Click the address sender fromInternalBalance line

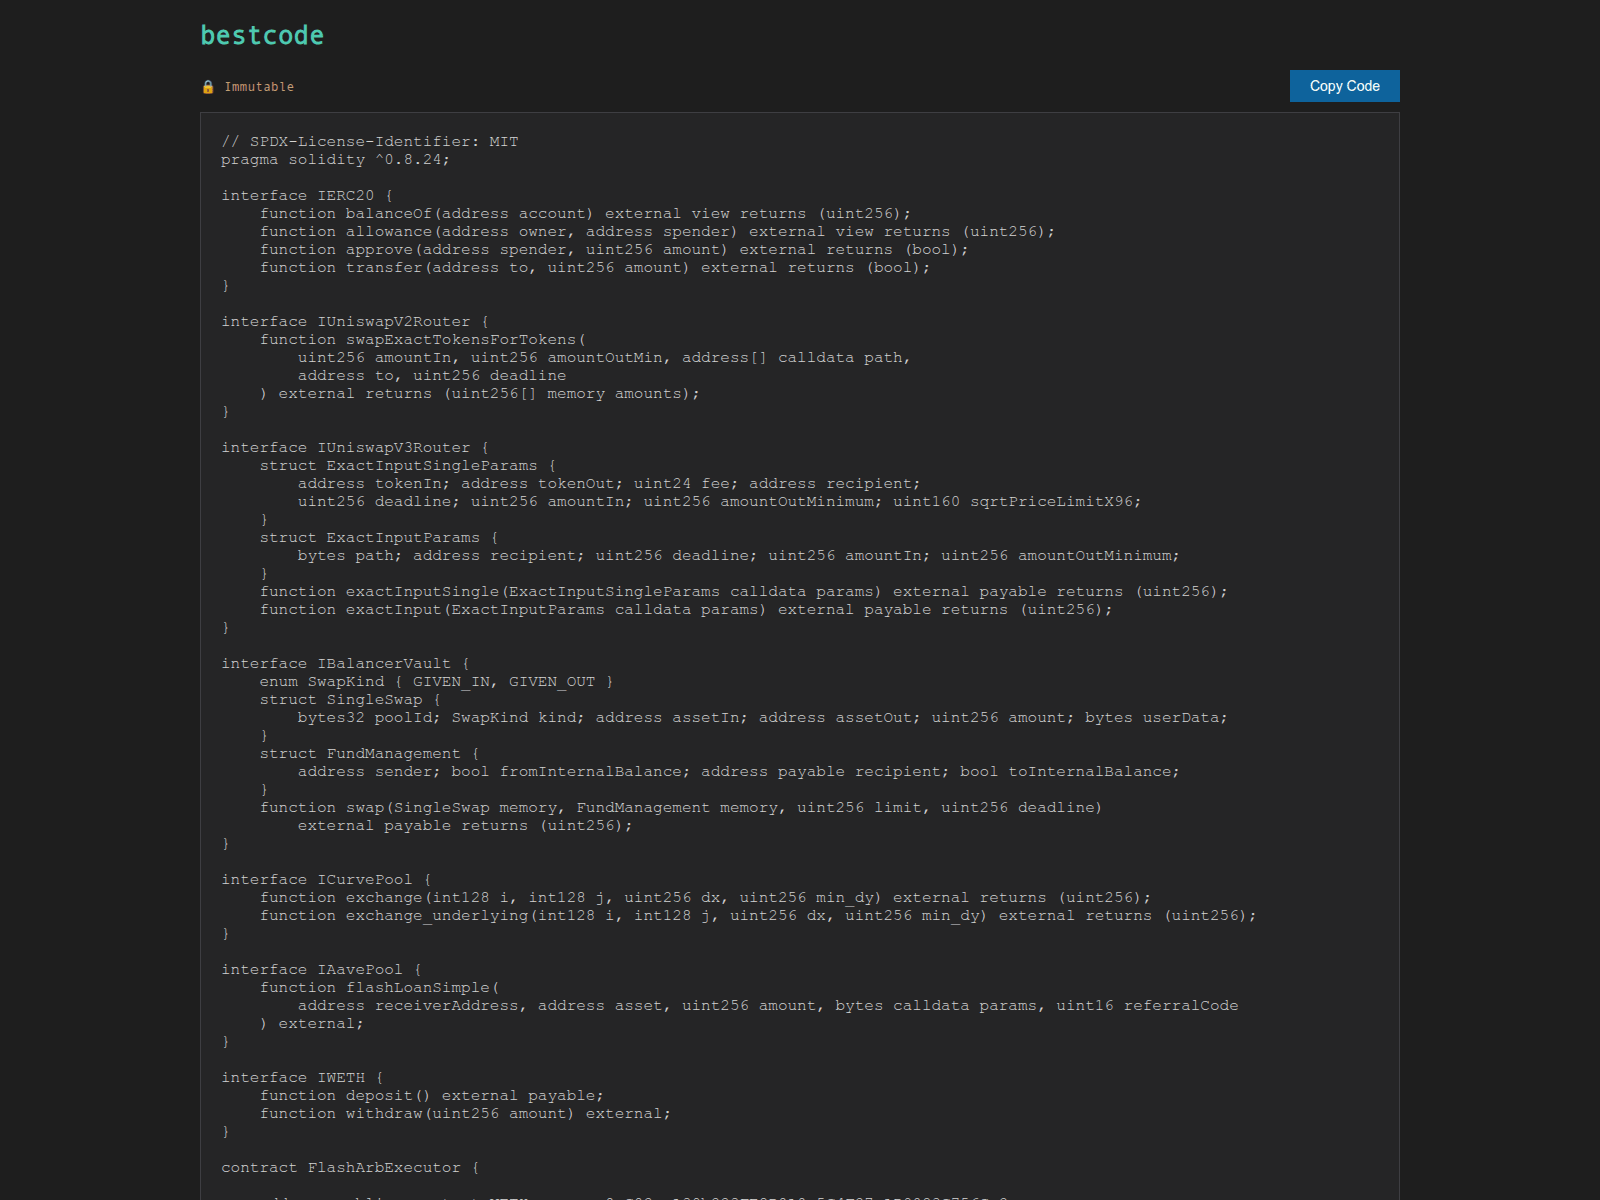[x=739, y=772]
